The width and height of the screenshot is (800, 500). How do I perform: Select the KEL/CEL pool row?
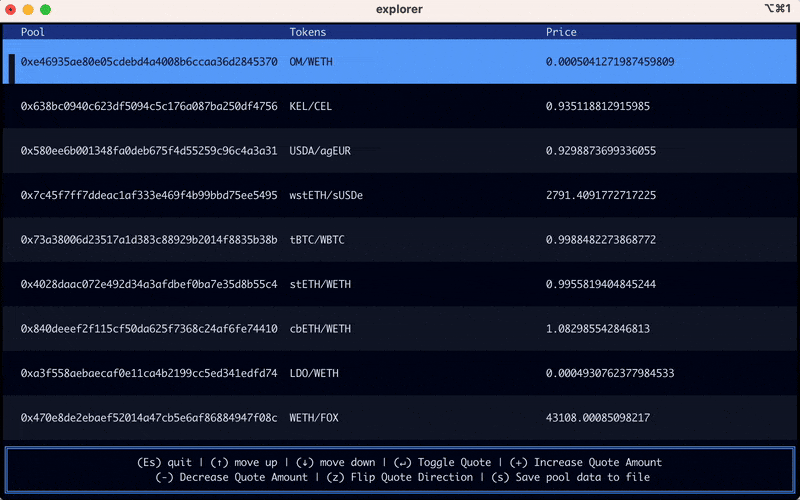click(x=400, y=106)
